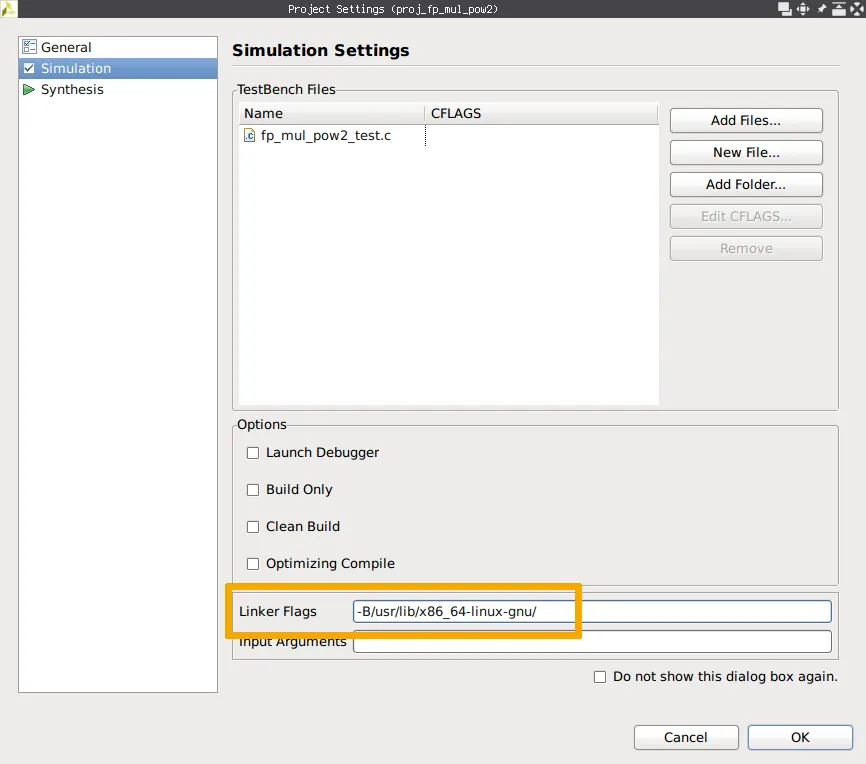Click the four-arrow move icon in title bar
This screenshot has width=866, height=764.
[x=802, y=9]
